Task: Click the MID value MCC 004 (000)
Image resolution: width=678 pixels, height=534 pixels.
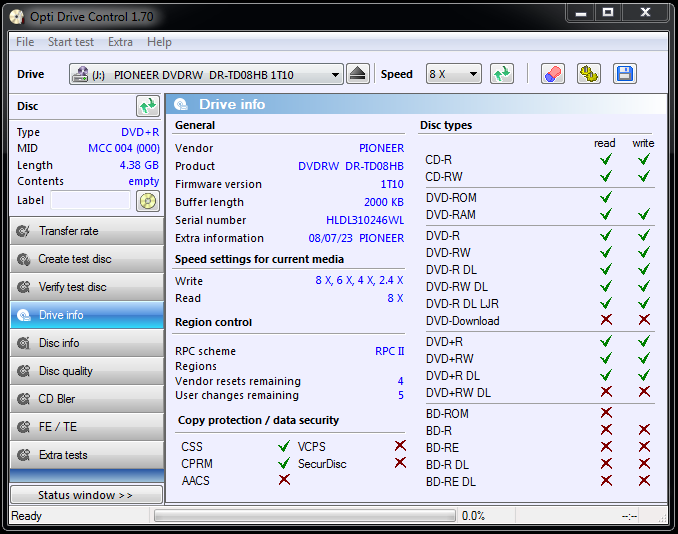Action: (124, 148)
